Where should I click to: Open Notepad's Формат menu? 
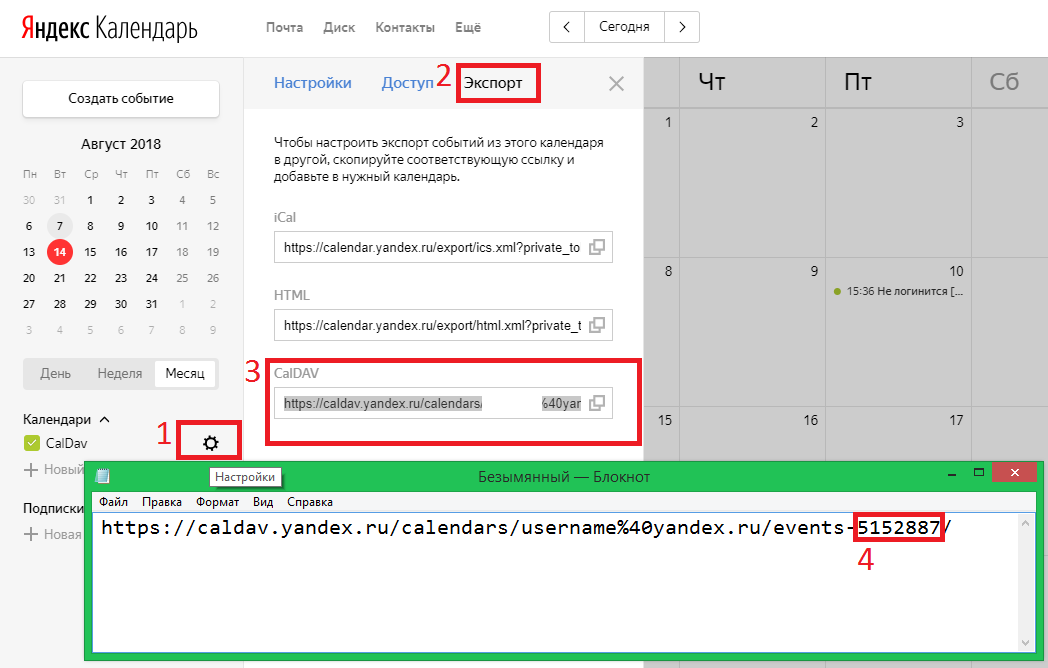[217, 502]
